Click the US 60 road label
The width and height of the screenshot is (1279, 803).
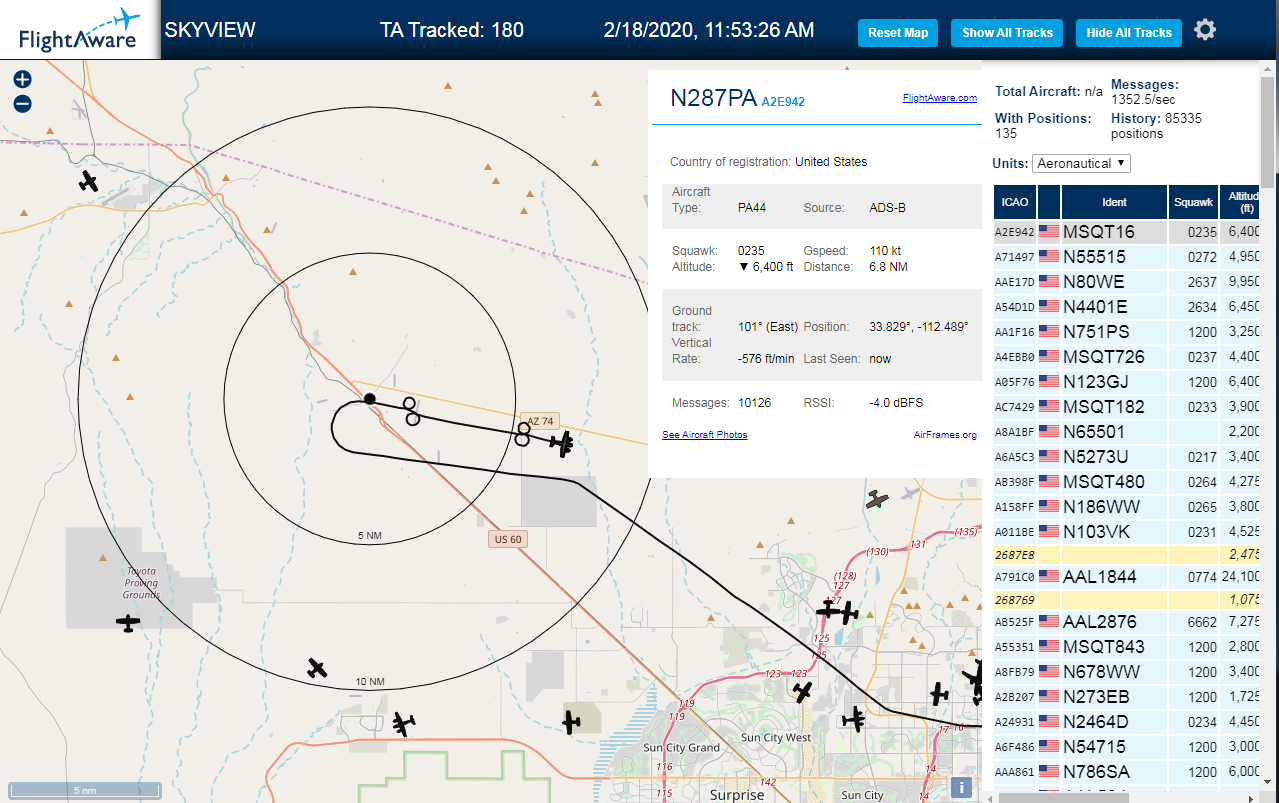pyautogui.click(x=508, y=539)
